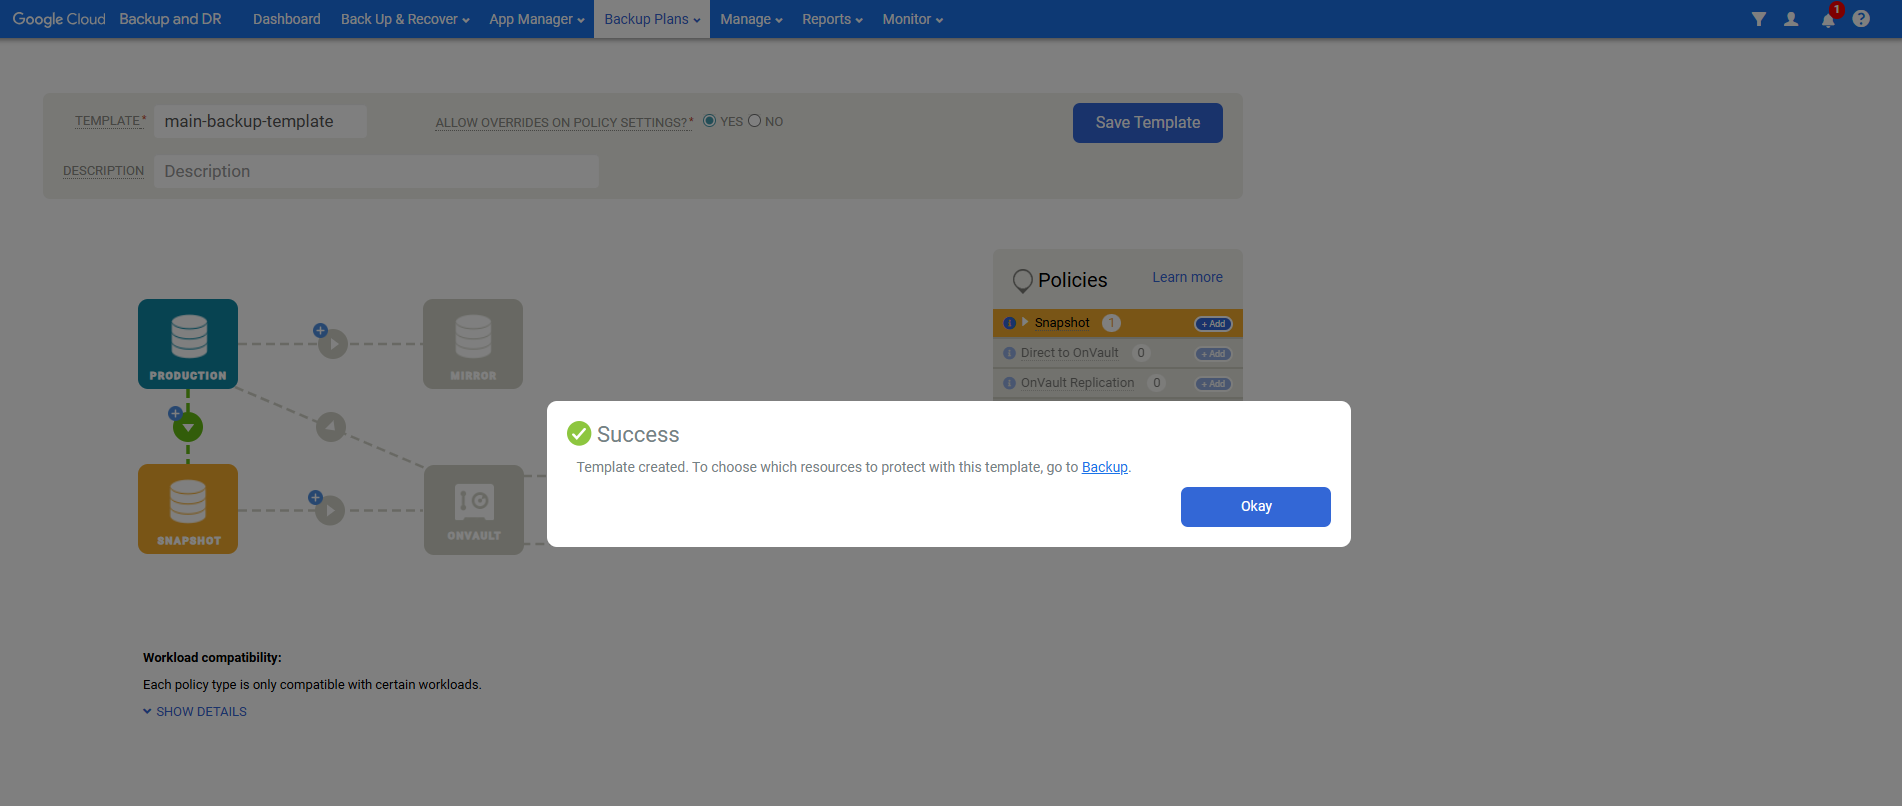Click the "ALLOW OVERRIDES ON POLICY SETTINGS?" label
The image size is (1902, 806).
(x=564, y=122)
